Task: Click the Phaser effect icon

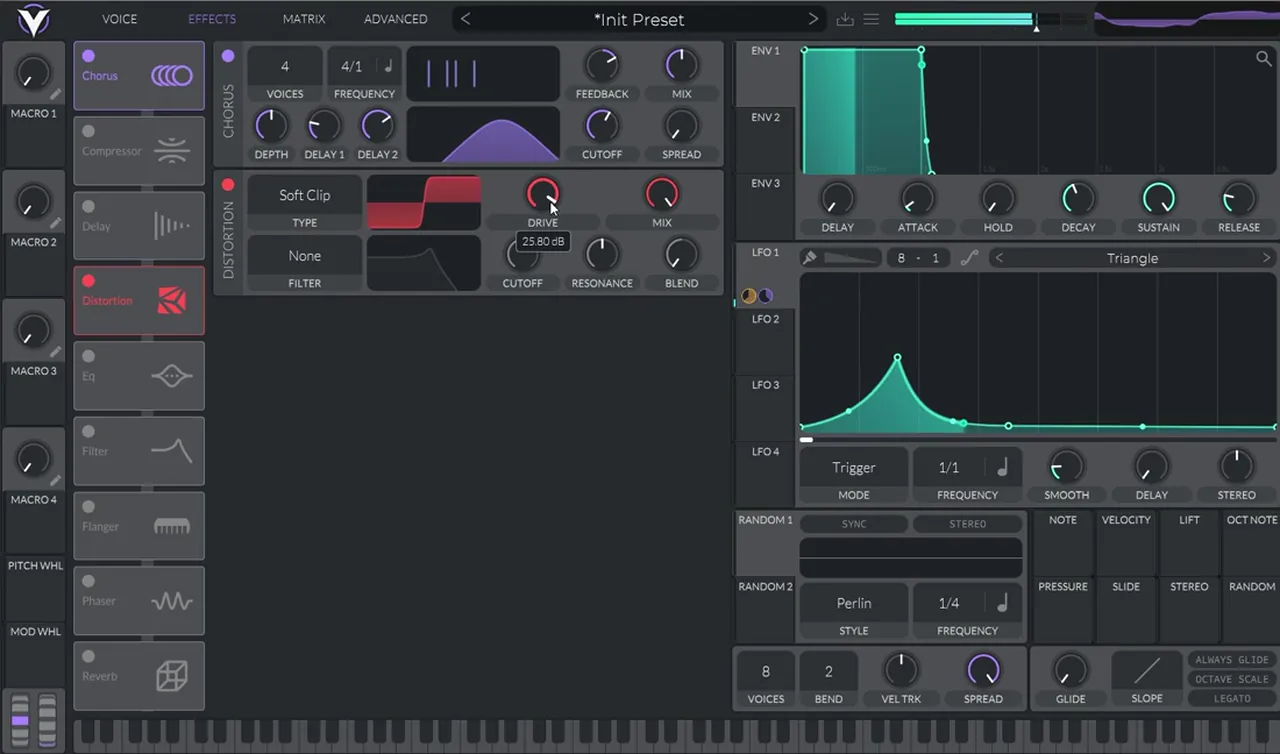Action: click(x=171, y=601)
